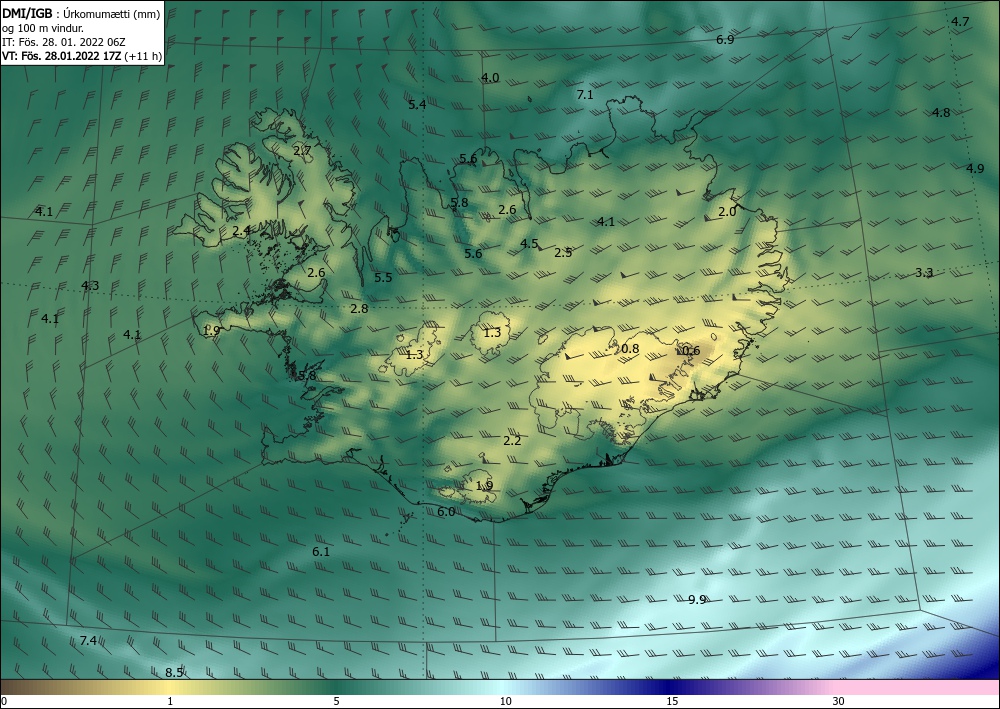Click the 6.0 value on the south coast
Viewport: 1000px width, 709px height.
[x=446, y=512]
